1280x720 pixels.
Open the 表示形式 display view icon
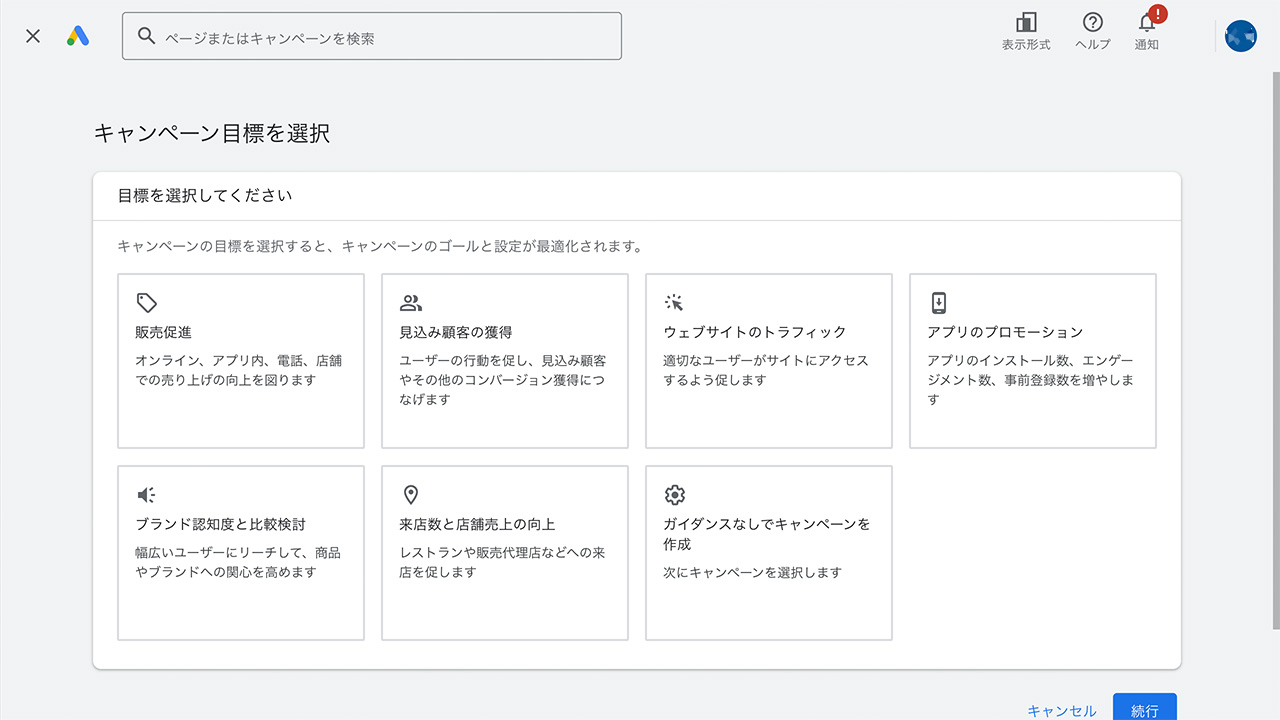point(1025,28)
